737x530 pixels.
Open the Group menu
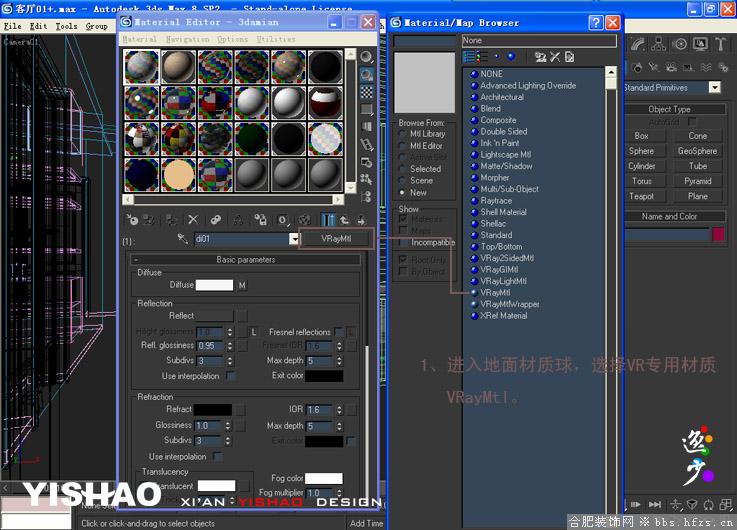pyautogui.click(x=96, y=26)
